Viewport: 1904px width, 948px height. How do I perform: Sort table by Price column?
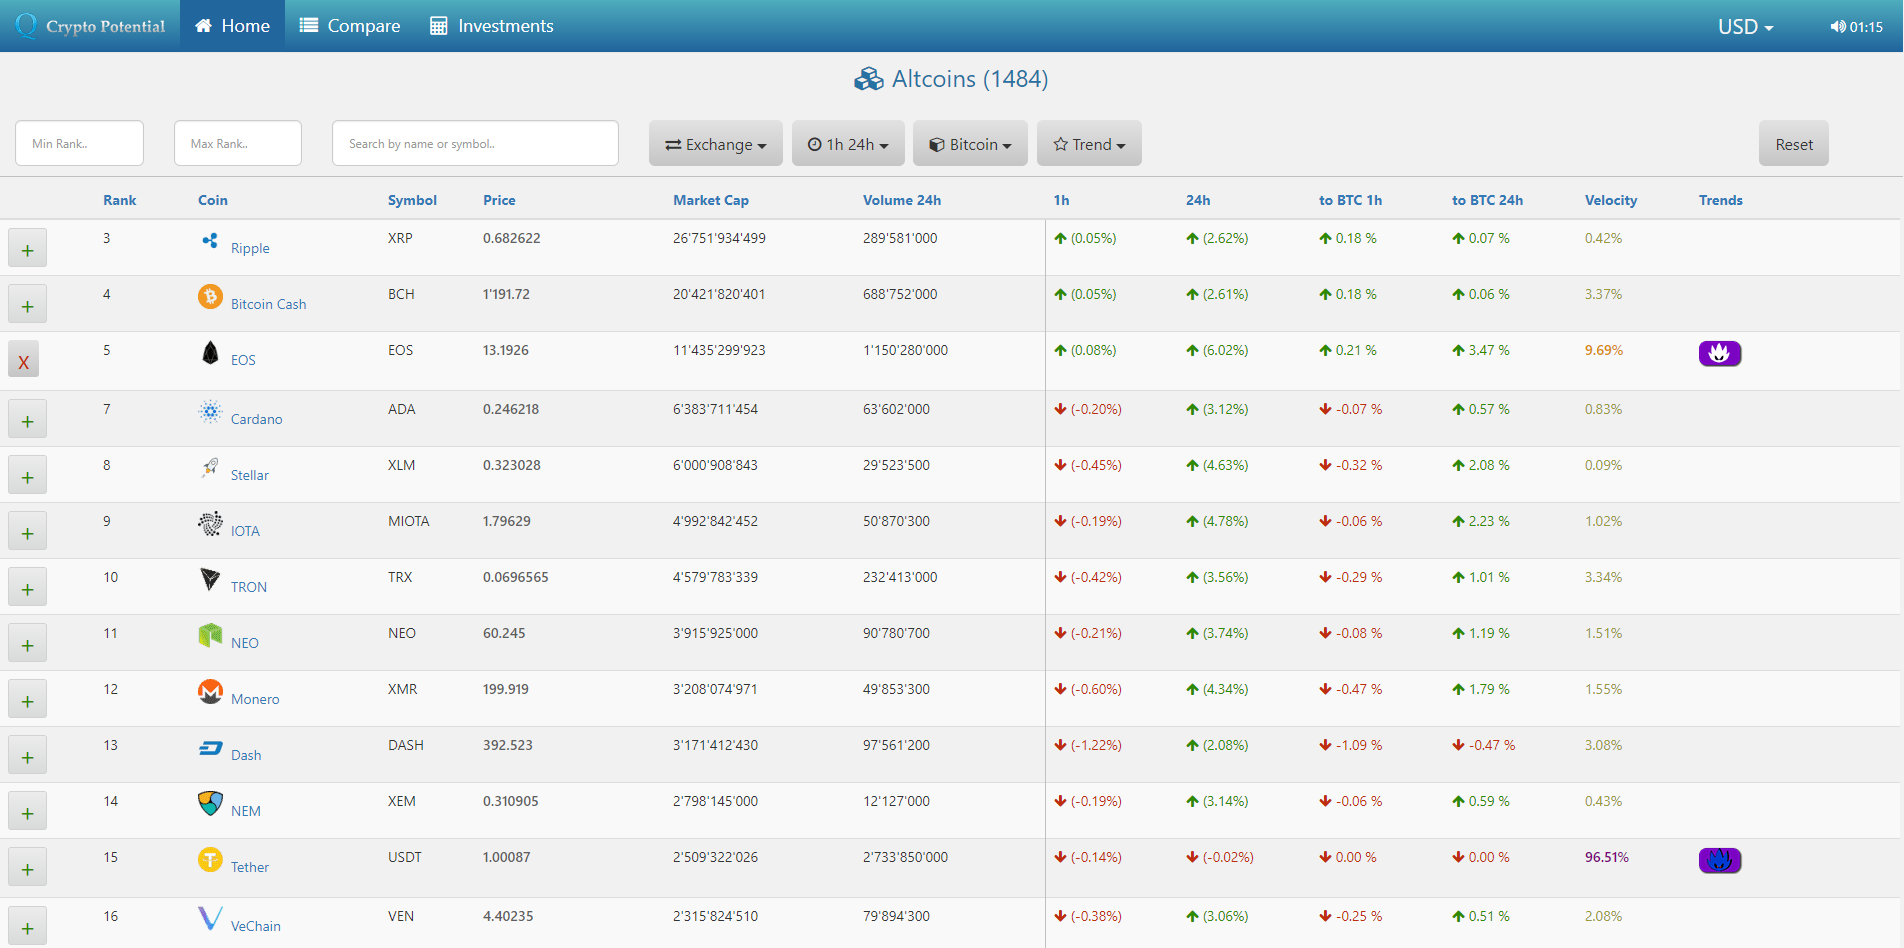pos(499,200)
